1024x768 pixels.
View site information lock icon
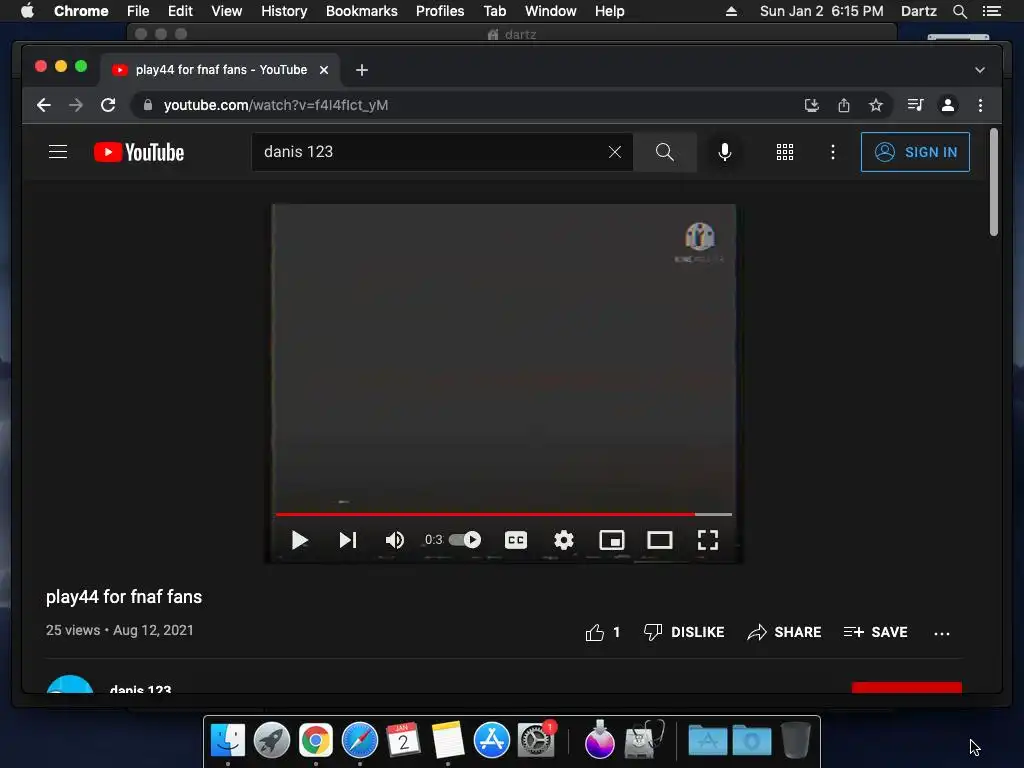click(x=148, y=105)
